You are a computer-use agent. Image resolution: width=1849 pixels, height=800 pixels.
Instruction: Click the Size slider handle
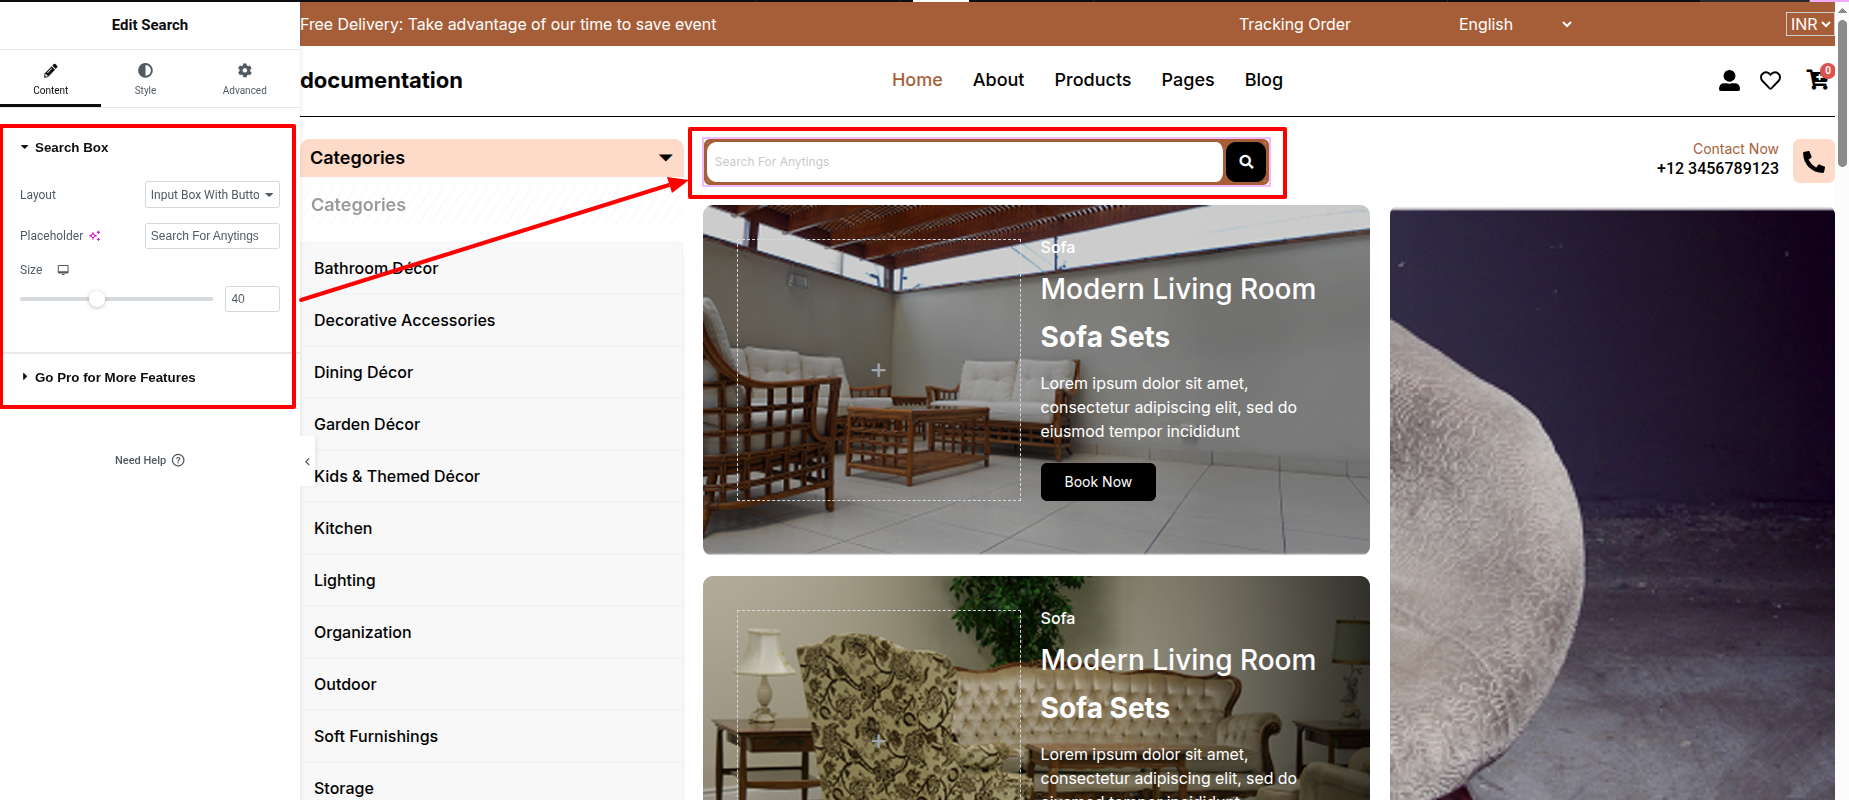pos(97,299)
